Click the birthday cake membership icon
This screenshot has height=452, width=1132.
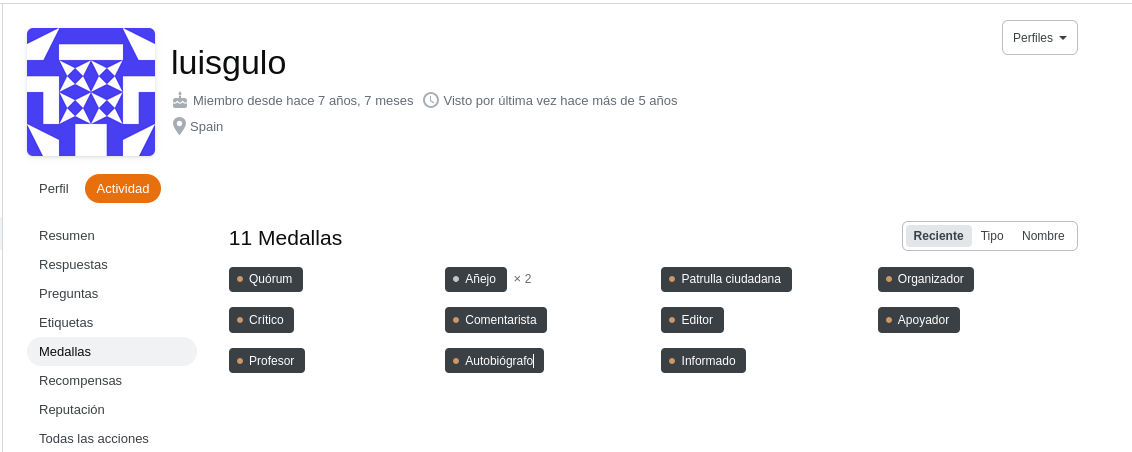tap(180, 100)
